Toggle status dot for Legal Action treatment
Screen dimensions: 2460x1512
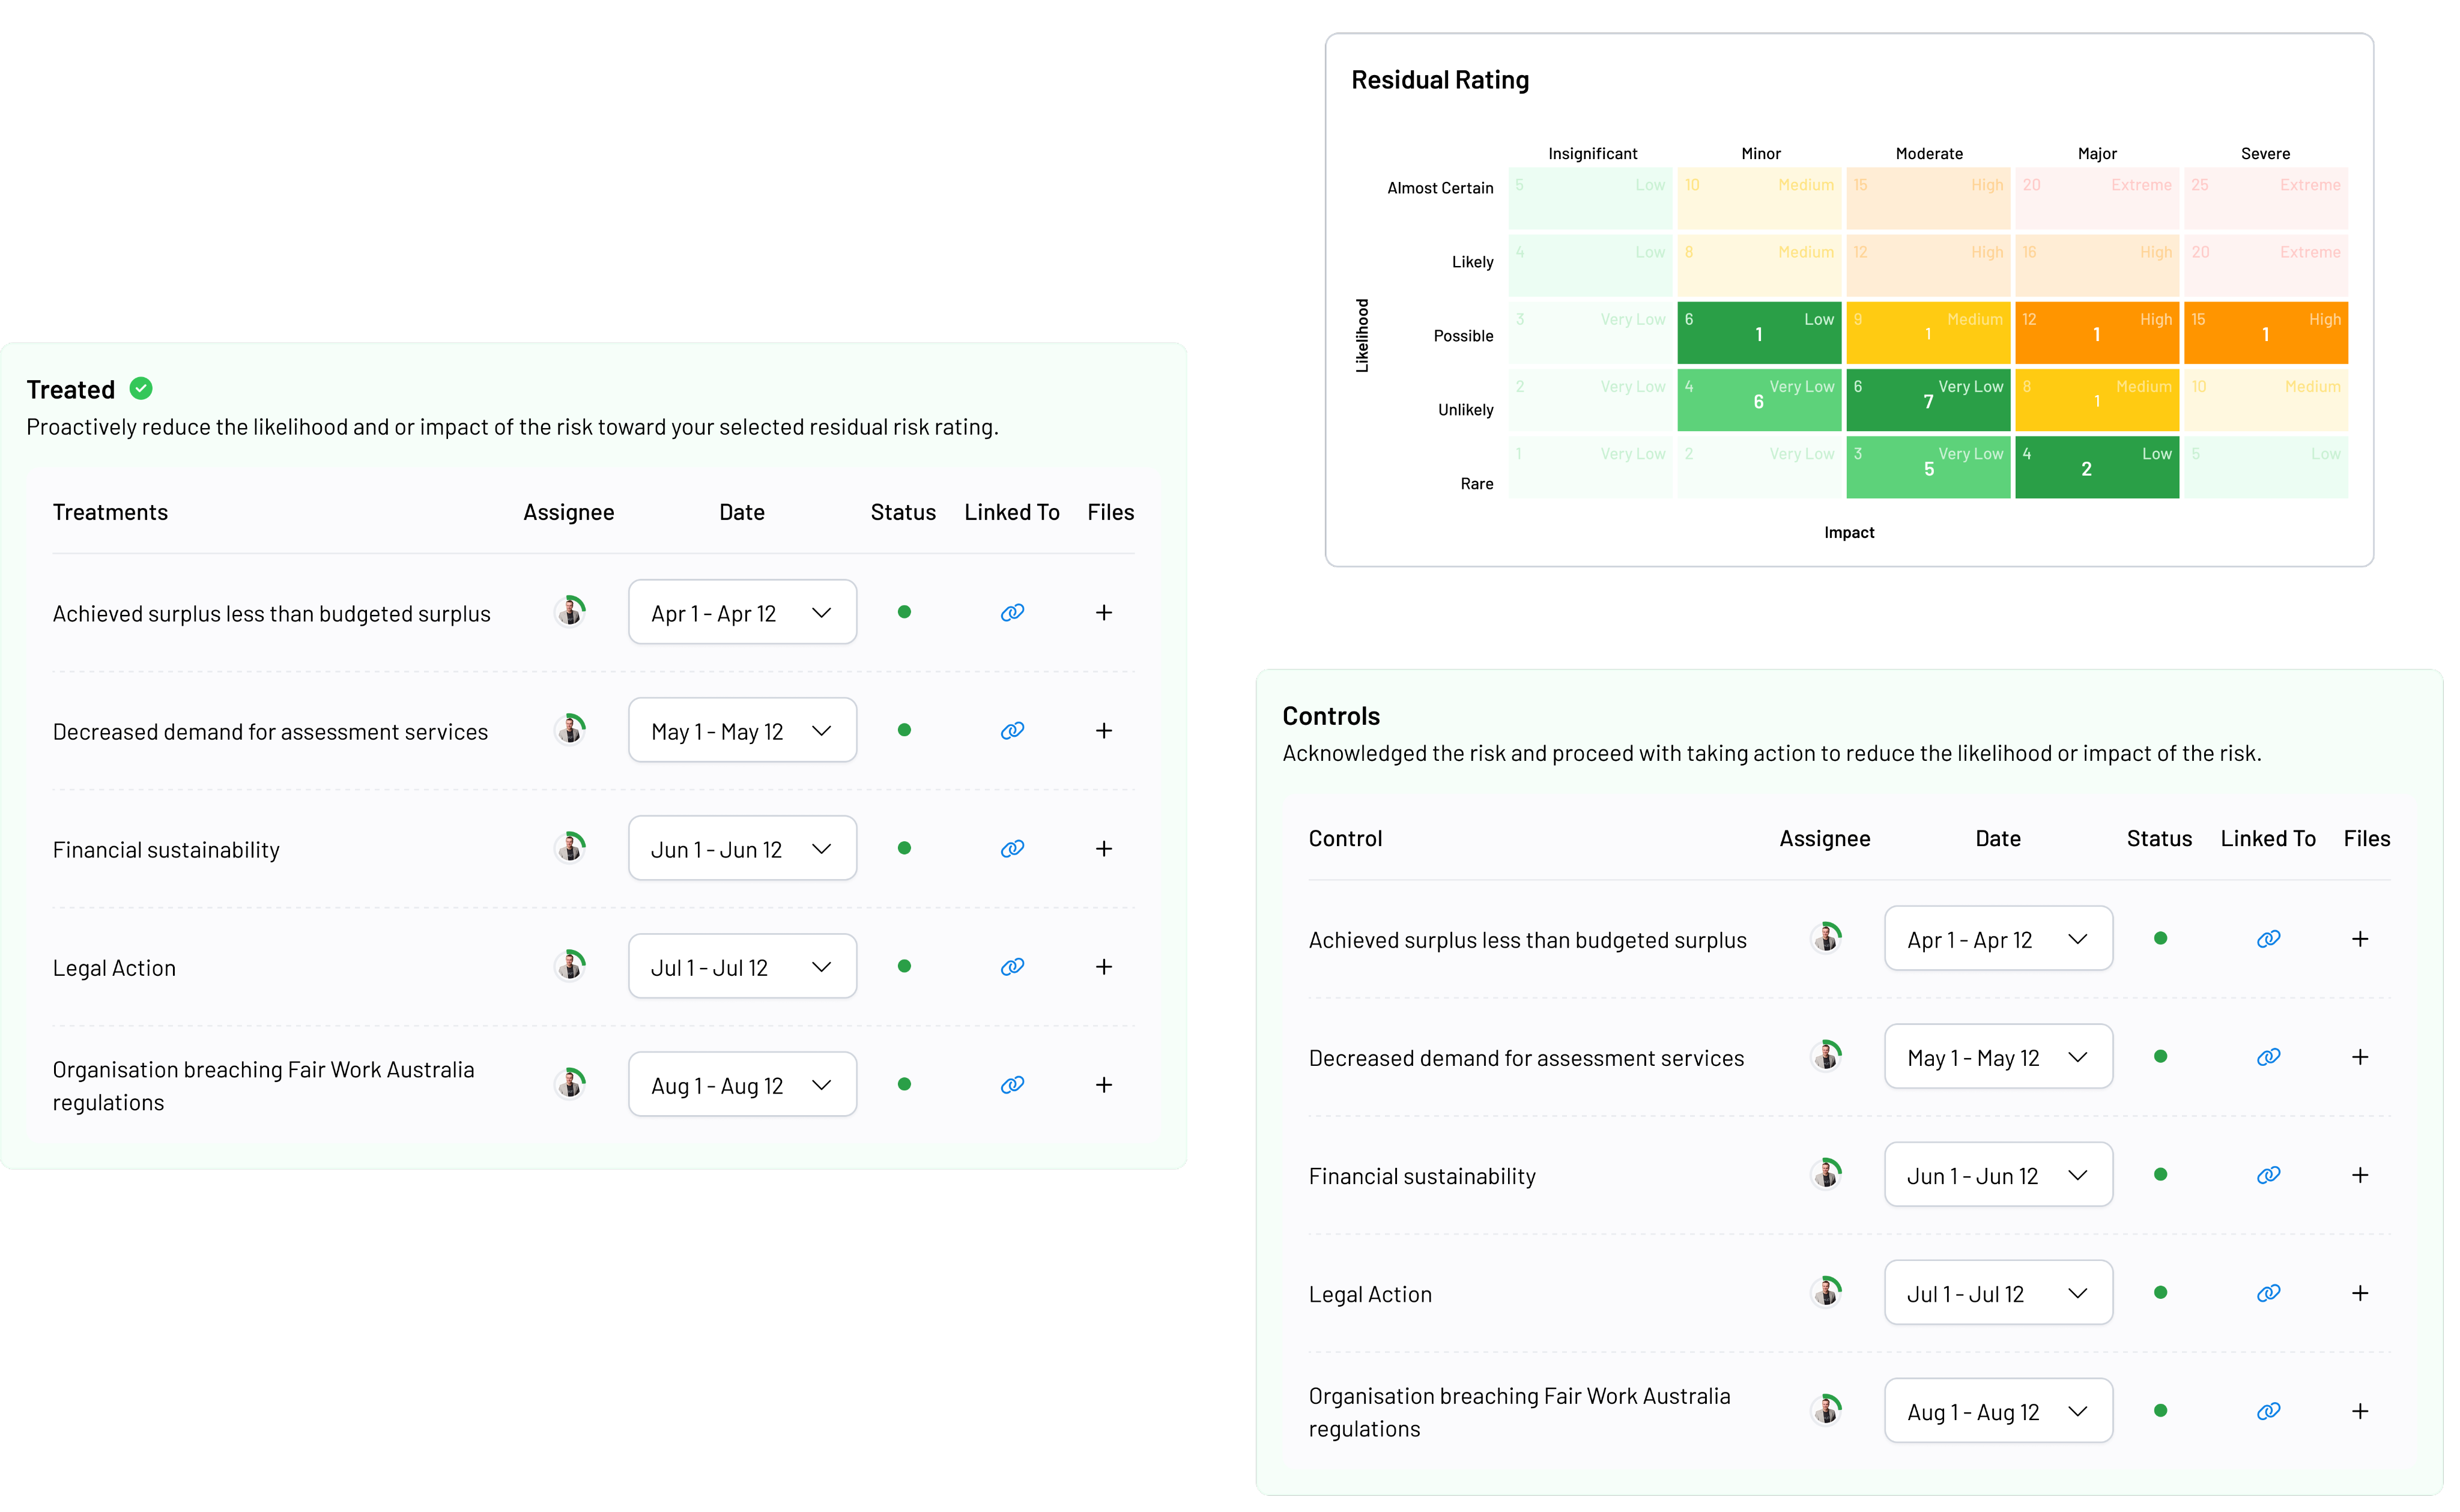(x=904, y=966)
